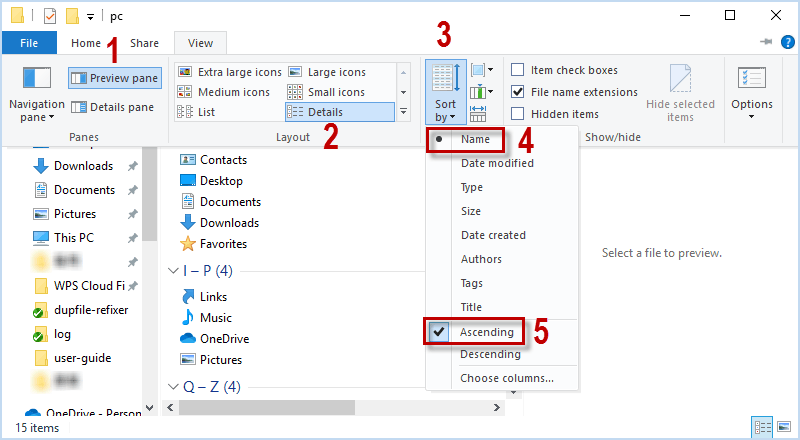Select Documents folder in file list
Viewport: 800px width, 440px height.
point(220,202)
